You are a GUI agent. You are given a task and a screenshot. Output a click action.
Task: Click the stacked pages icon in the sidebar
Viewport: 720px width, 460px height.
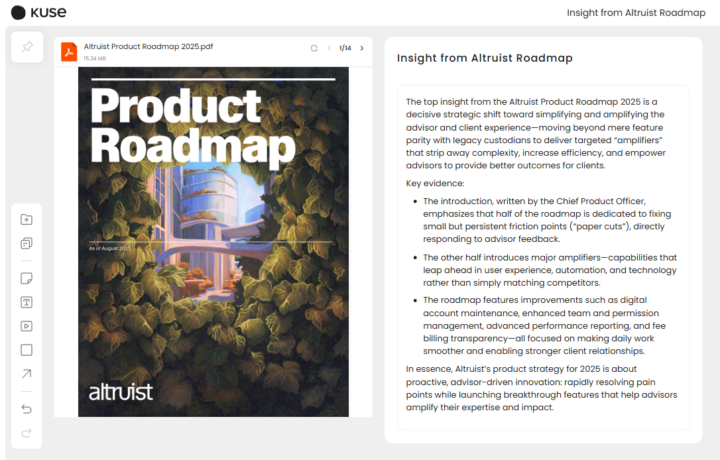coord(27,243)
